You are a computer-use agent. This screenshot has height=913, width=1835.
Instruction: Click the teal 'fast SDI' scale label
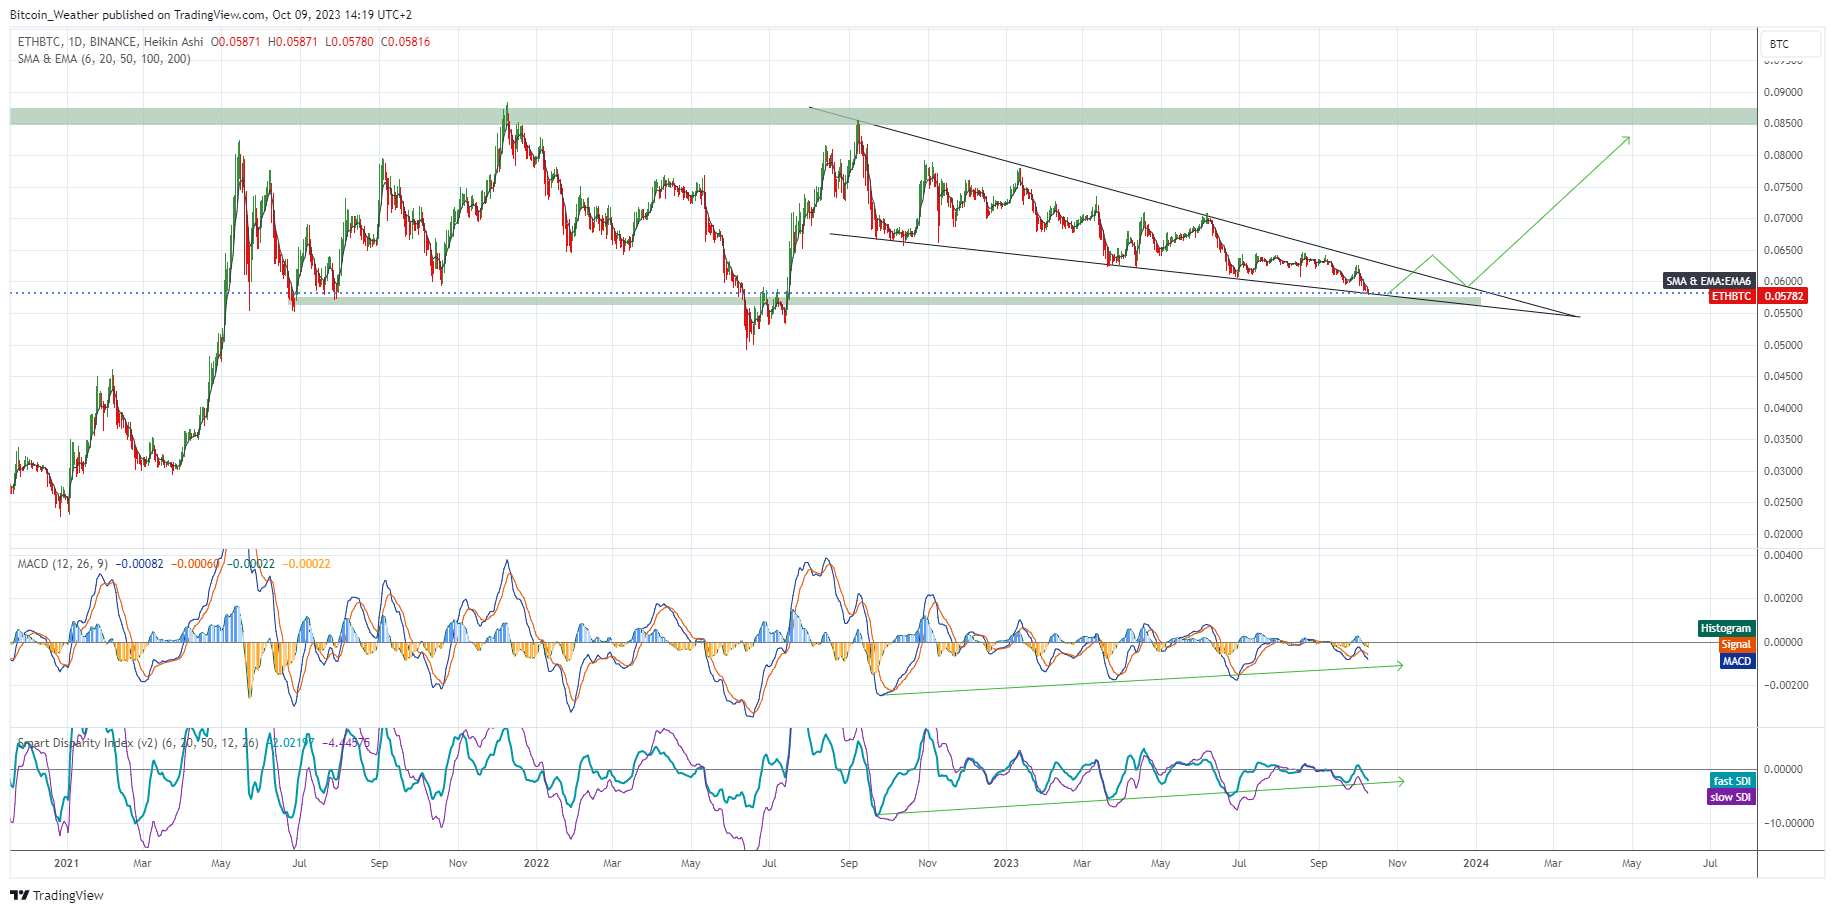pos(1732,781)
